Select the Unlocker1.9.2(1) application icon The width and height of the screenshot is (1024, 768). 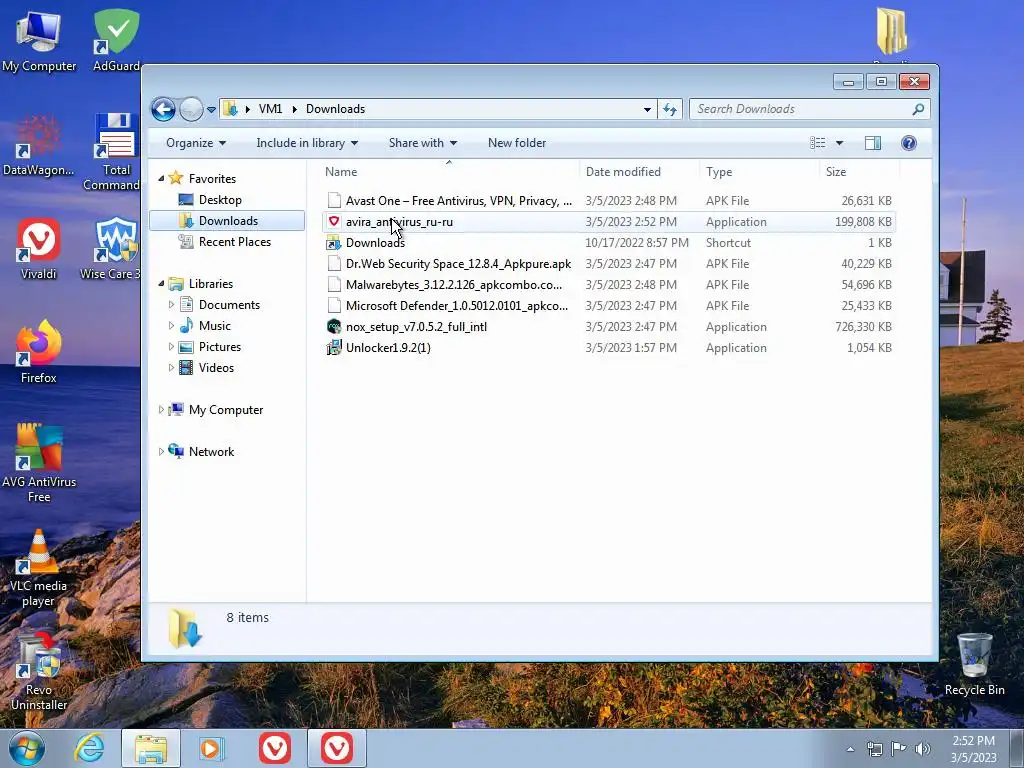334,347
